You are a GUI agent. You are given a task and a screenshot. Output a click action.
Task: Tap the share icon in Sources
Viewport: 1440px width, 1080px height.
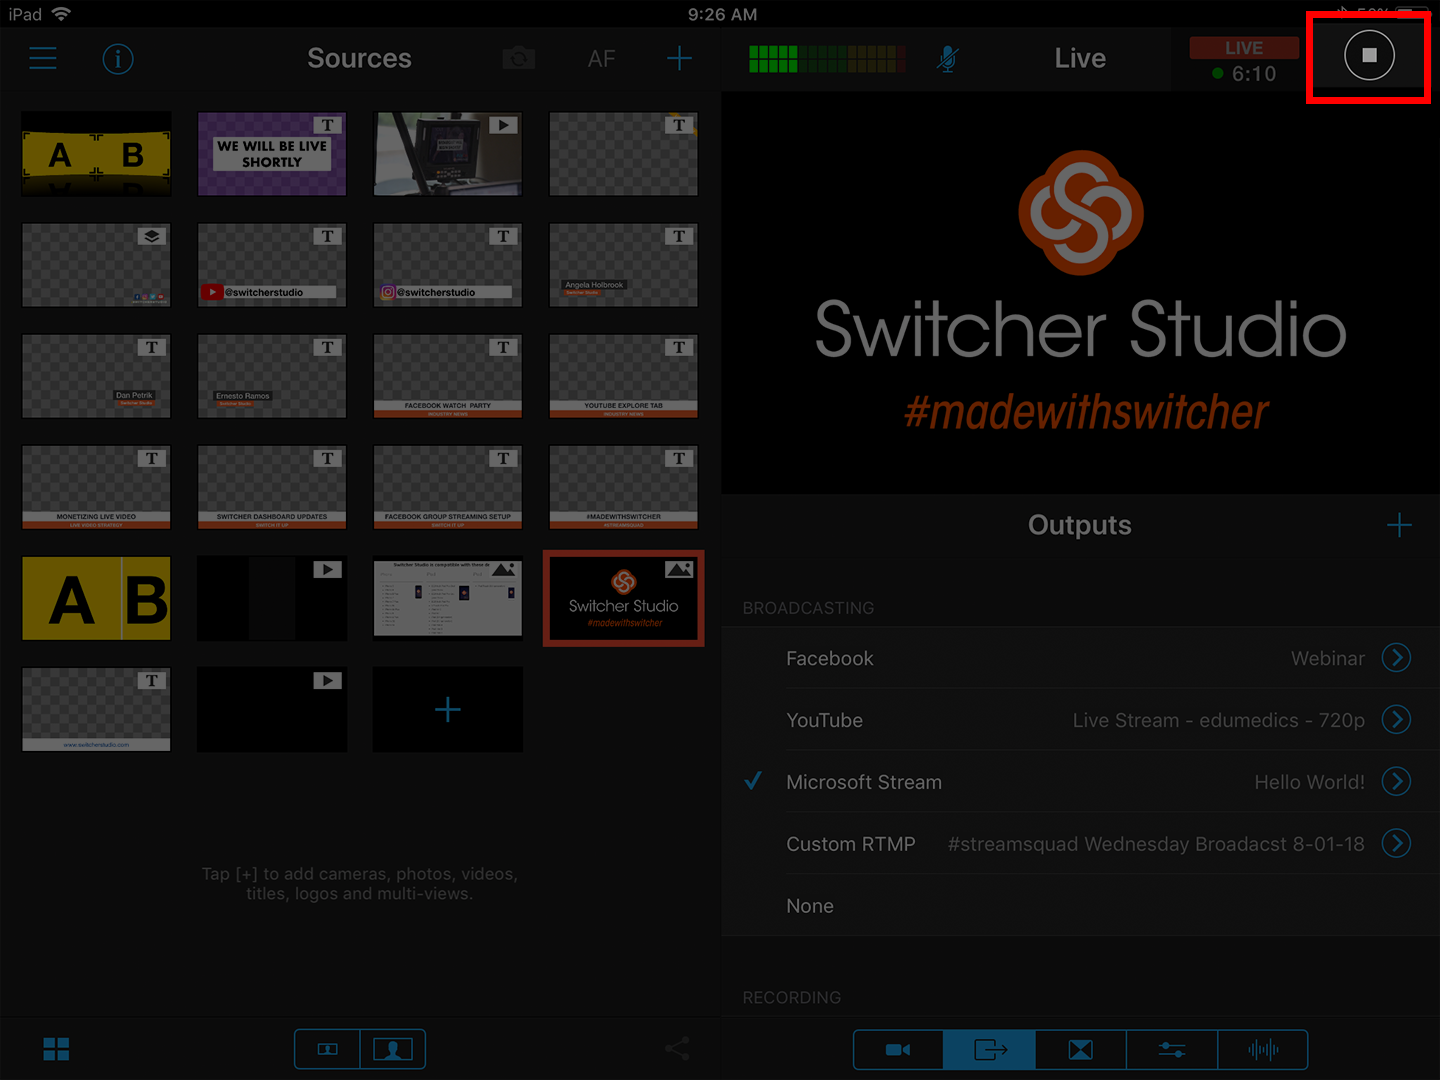(677, 1049)
